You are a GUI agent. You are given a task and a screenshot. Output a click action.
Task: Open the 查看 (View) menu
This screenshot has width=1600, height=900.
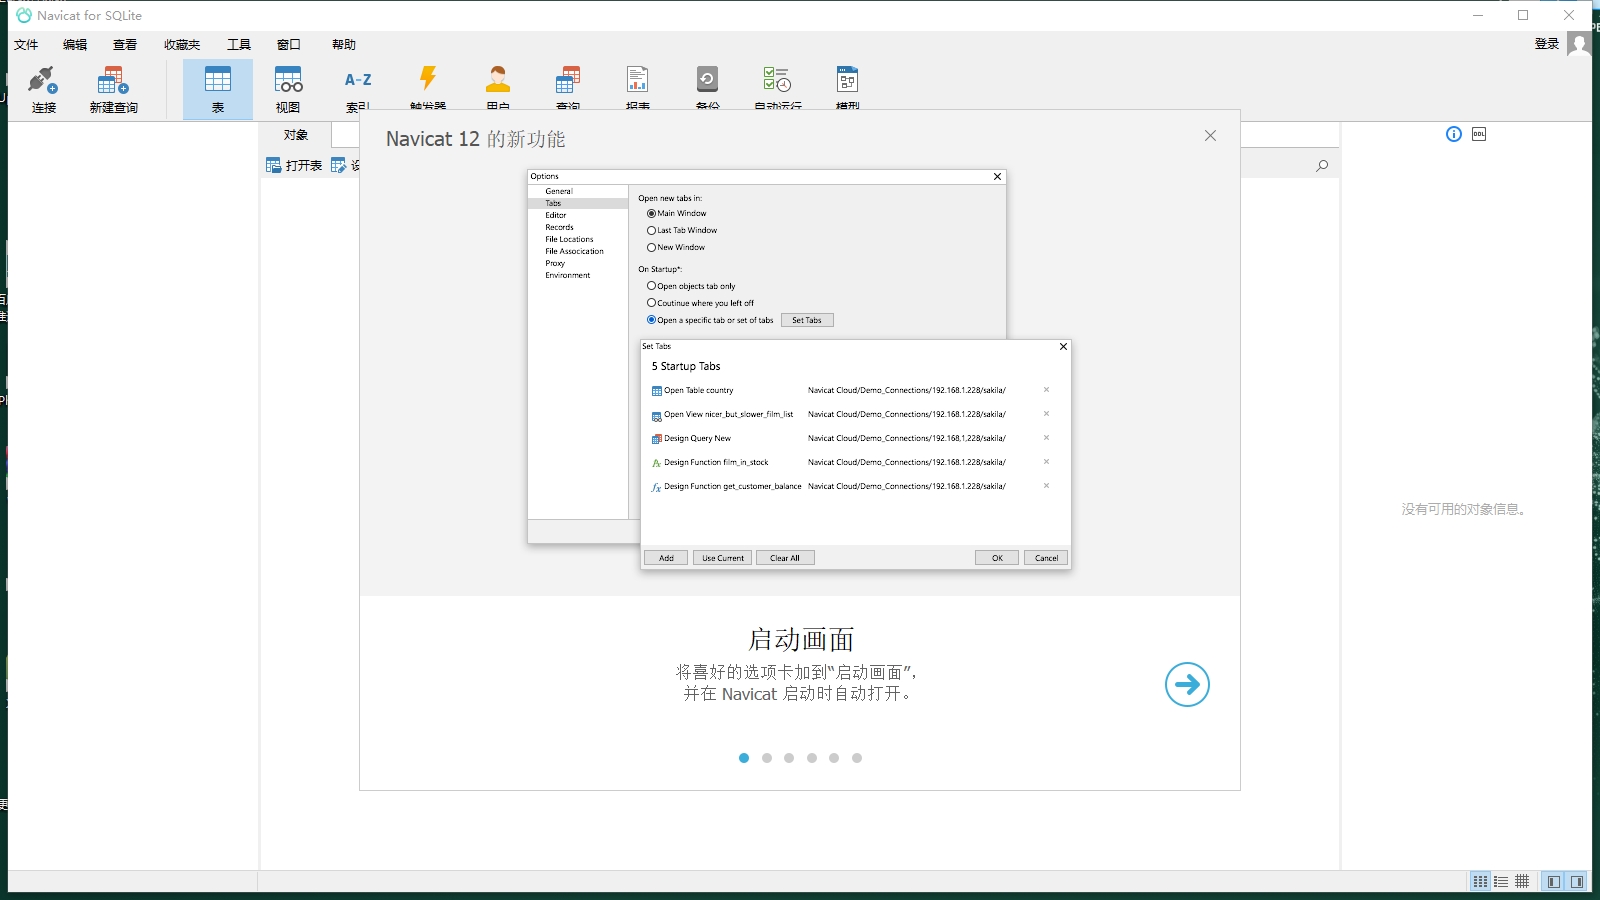125,45
